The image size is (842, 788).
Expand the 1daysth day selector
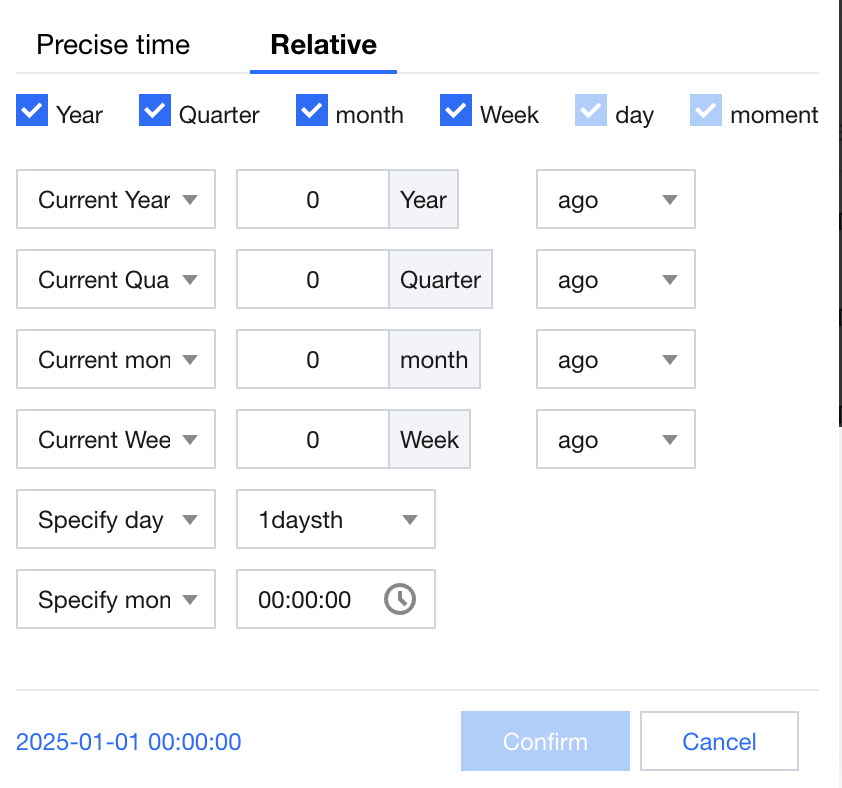click(x=336, y=520)
